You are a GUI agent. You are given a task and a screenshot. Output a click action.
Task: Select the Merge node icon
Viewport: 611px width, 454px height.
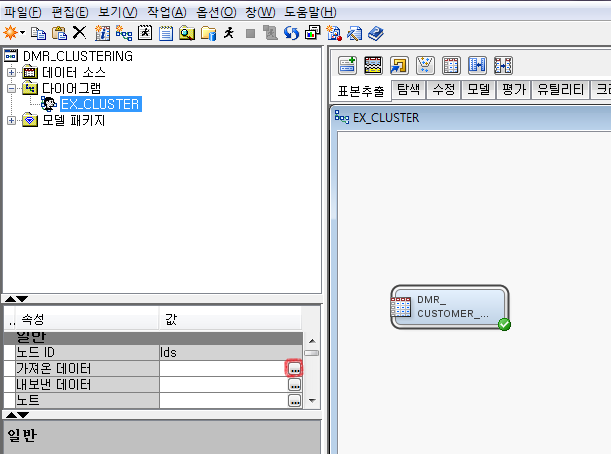[x=477, y=65]
